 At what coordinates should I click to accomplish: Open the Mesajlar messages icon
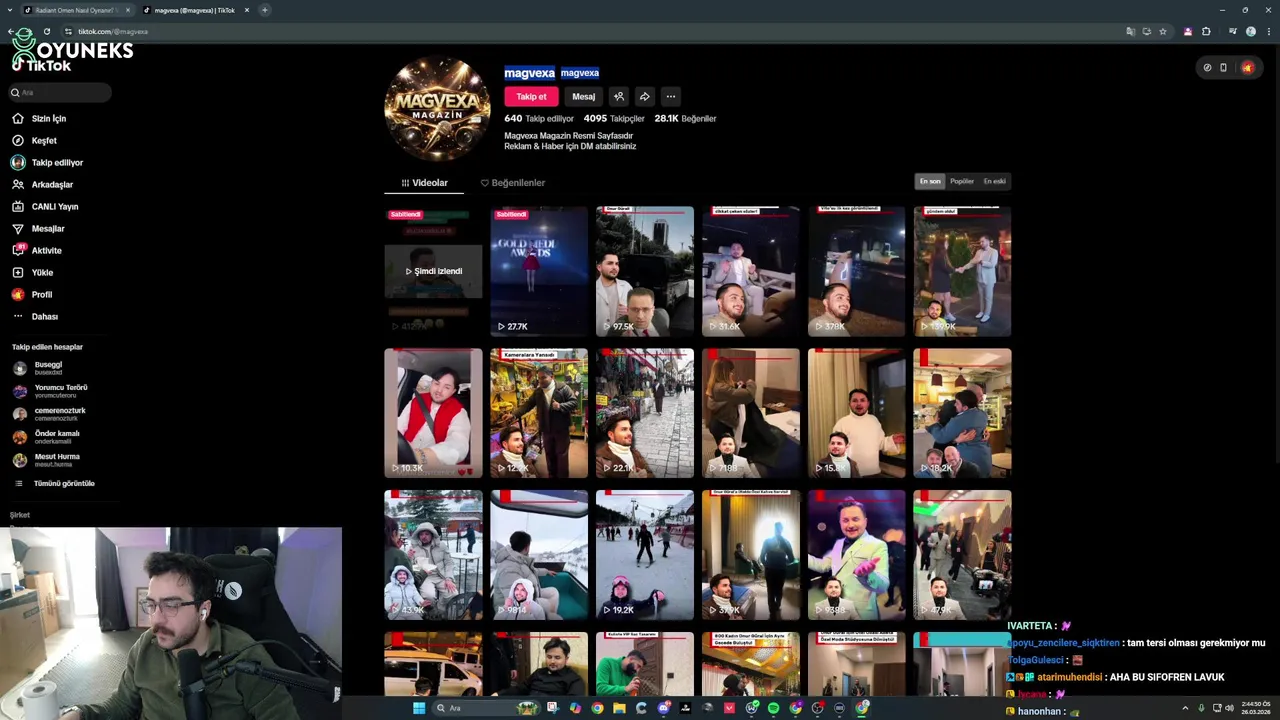(17, 228)
